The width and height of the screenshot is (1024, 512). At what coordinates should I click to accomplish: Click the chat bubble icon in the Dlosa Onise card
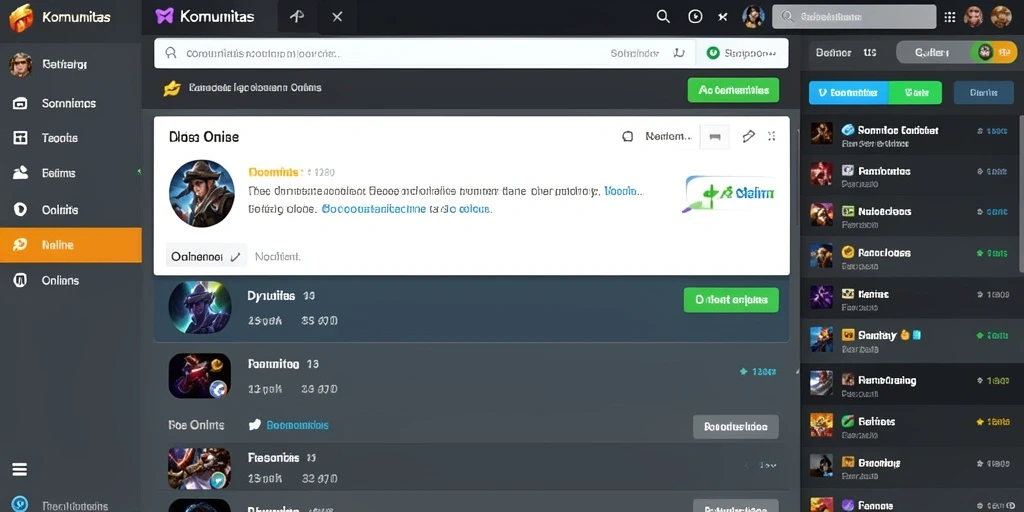(x=628, y=136)
